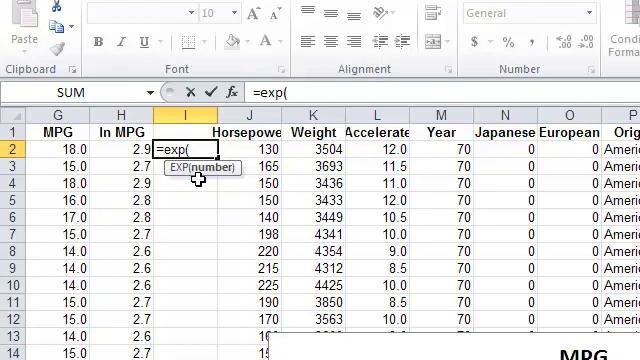640x360 pixels.
Task: Click the Weight header cell
Action: pyautogui.click(x=313, y=133)
